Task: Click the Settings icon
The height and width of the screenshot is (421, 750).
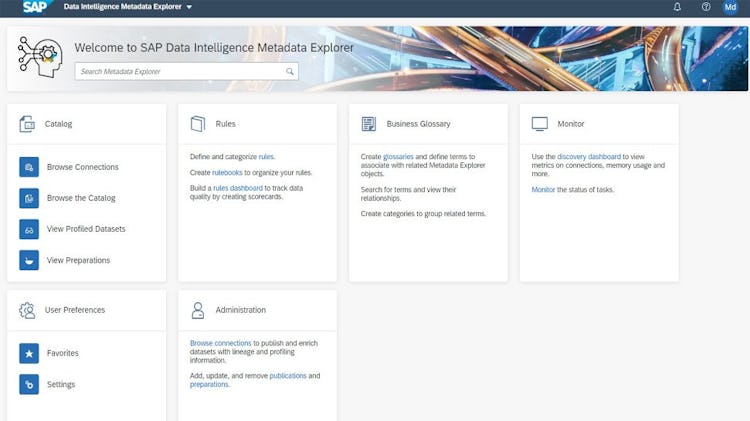Action: coord(29,385)
